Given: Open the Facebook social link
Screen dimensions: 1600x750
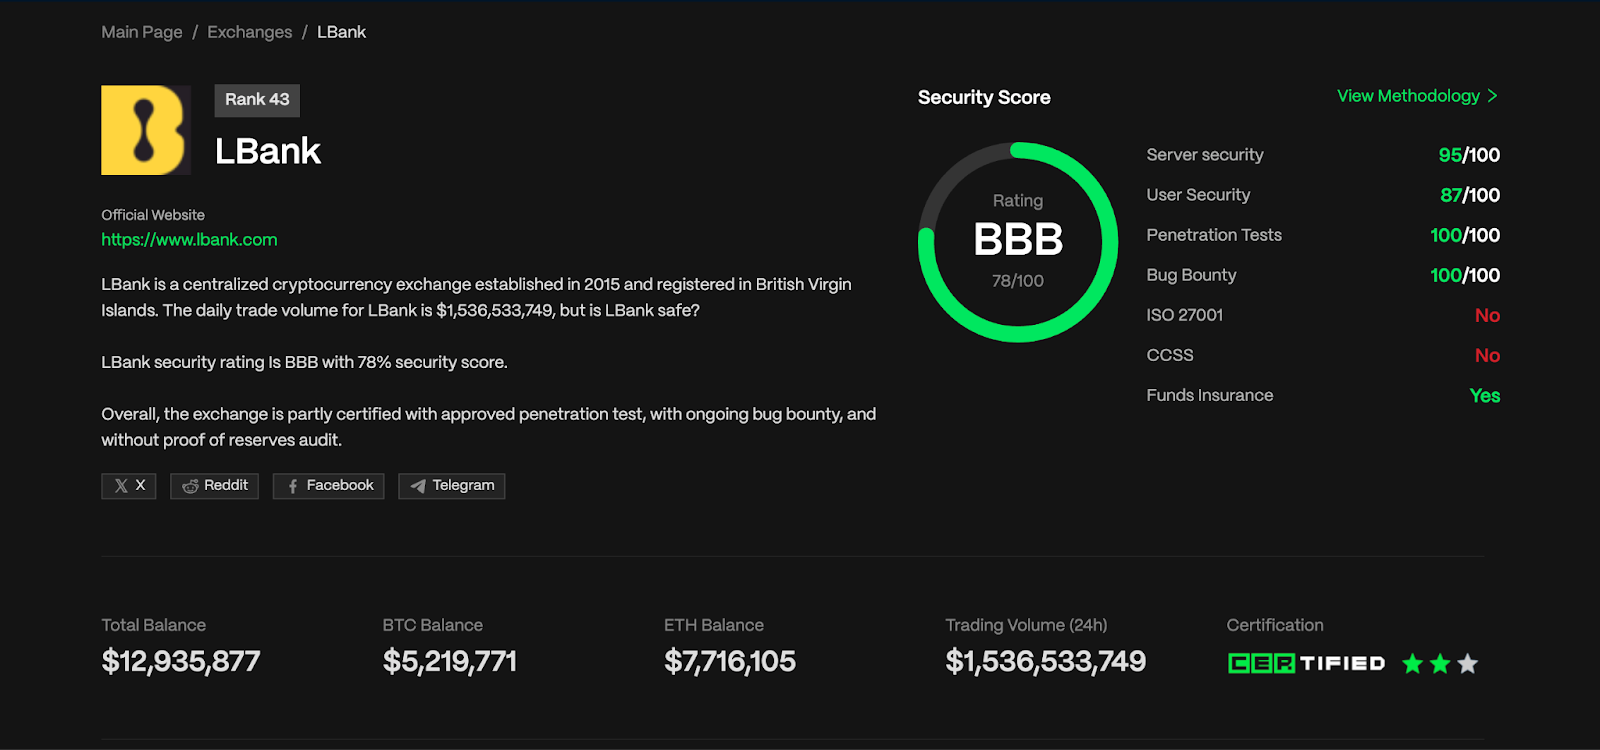Looking at the screenshot, I should (329, 486).
